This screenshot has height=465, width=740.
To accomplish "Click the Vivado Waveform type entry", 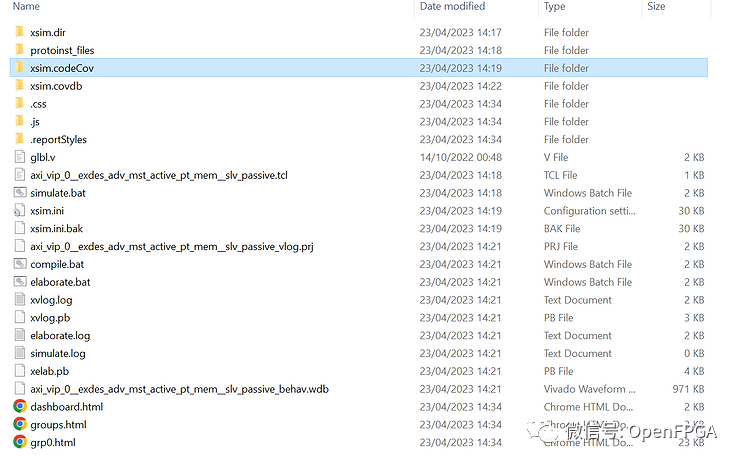I will [x=589, y=389].
